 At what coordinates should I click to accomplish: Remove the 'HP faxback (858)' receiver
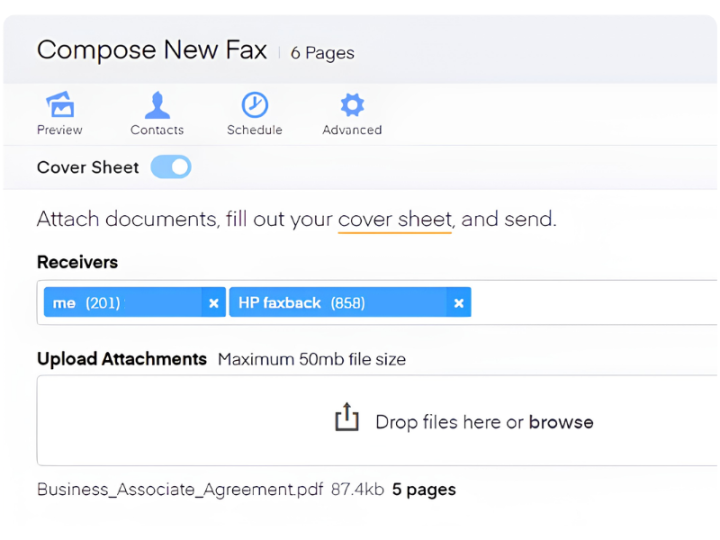click(459, 303)
